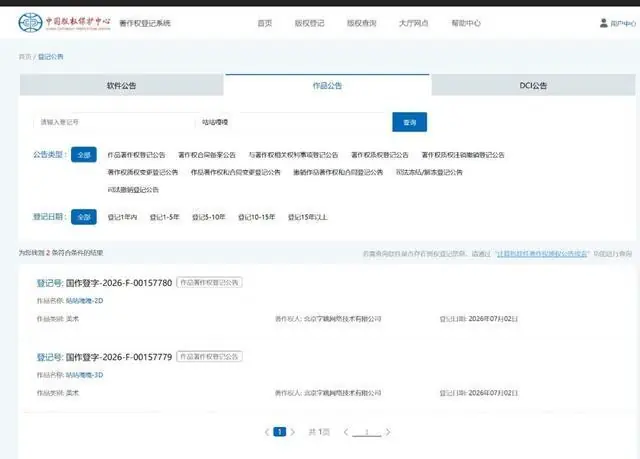Open 帮助中心 in the top navigation
The height and width of the screenshot is (459, 640).
(466, 23)
